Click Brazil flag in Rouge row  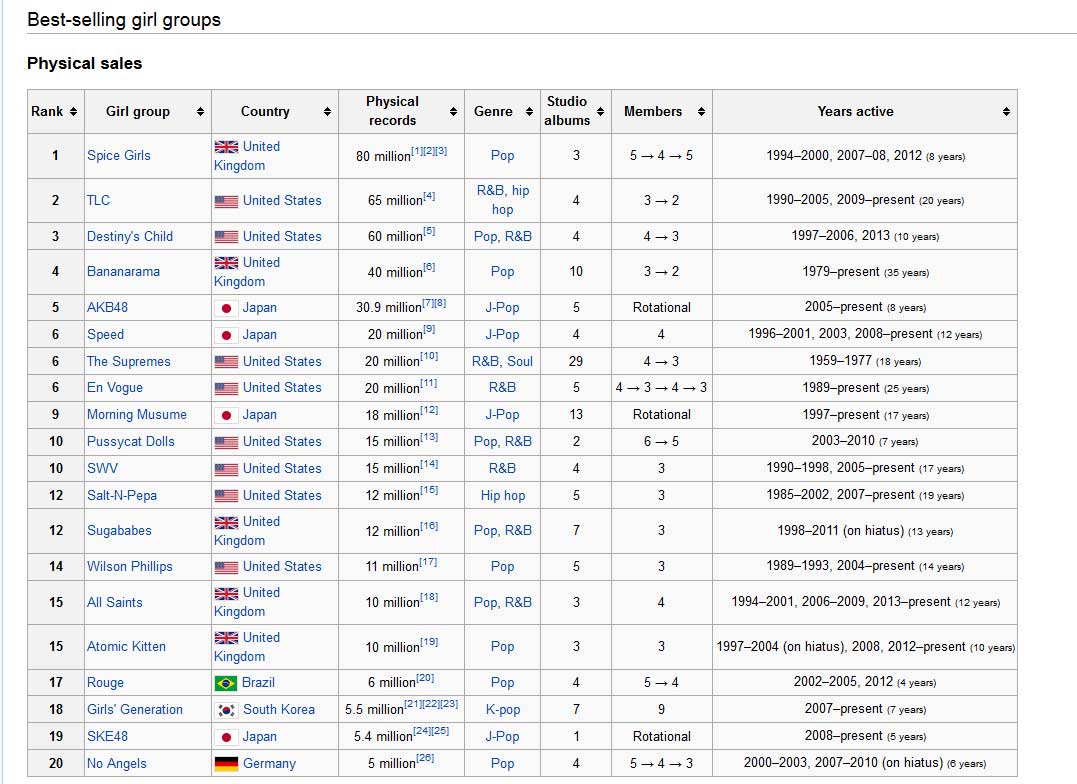coord(225,683)
